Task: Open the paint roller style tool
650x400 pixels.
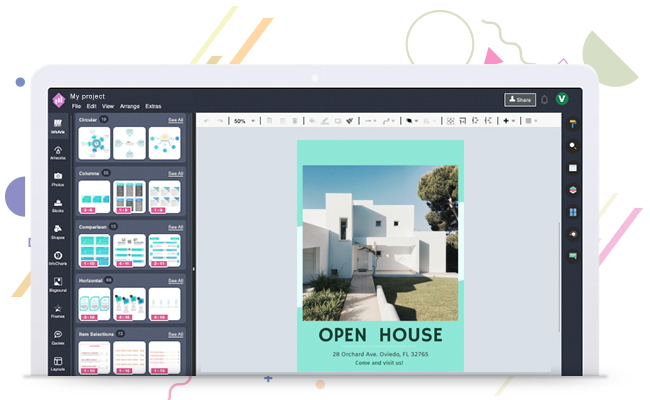Action: (573, 124)
